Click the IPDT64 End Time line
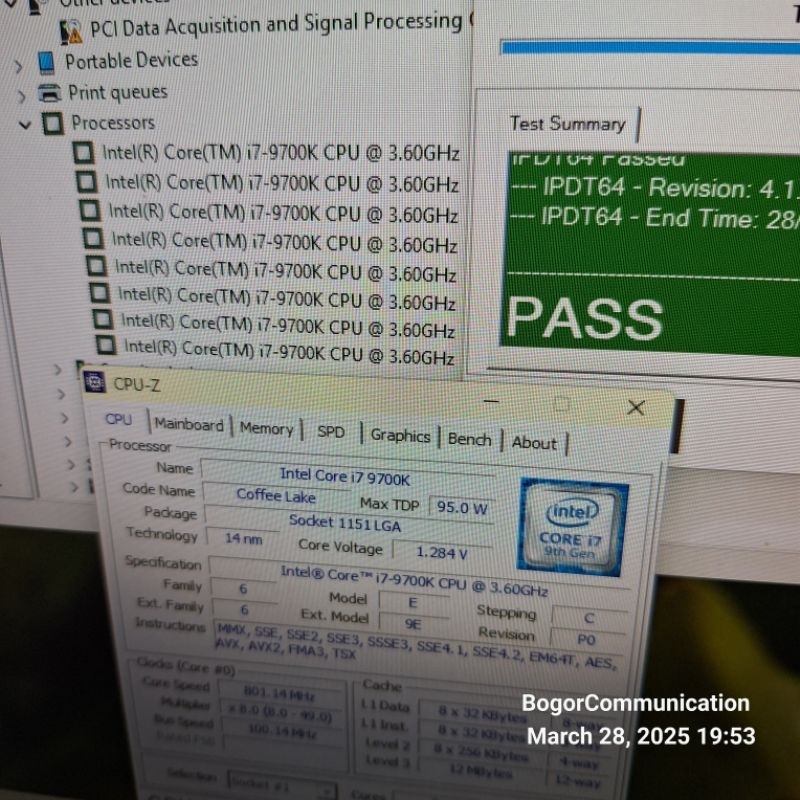The height and width of the screenshot is (800, 800). [655, 217]
